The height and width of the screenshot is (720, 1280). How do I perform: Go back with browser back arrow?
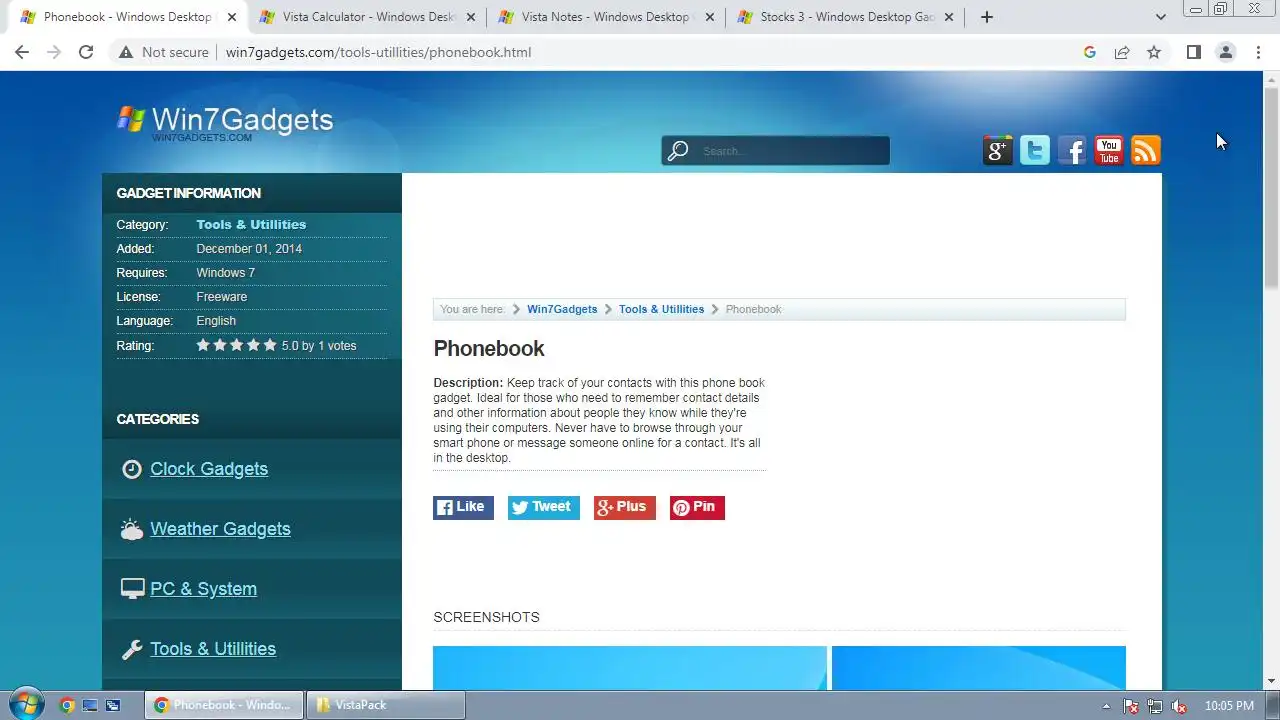(22, 52)
